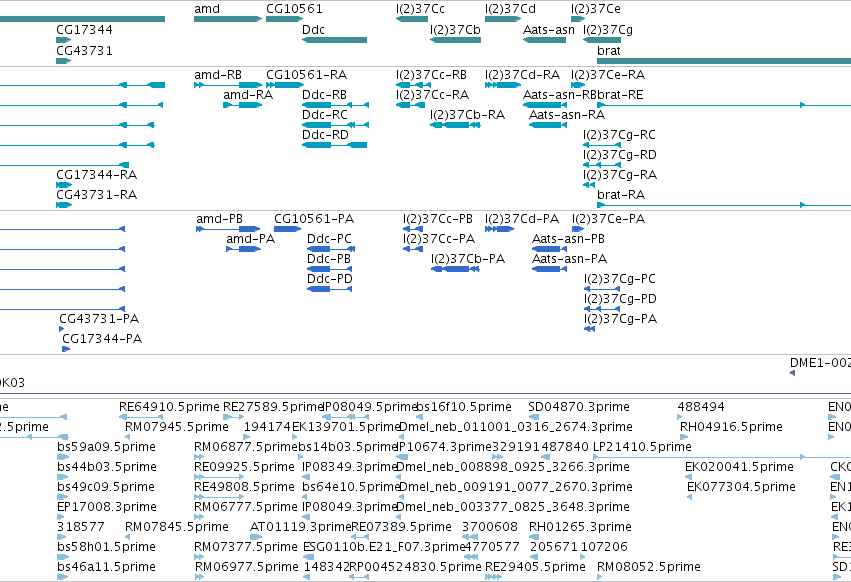The height and width of the screenshot is (582, 851).
Task: Select the EK077304.5prime EST label
Action: click(741, 487)
